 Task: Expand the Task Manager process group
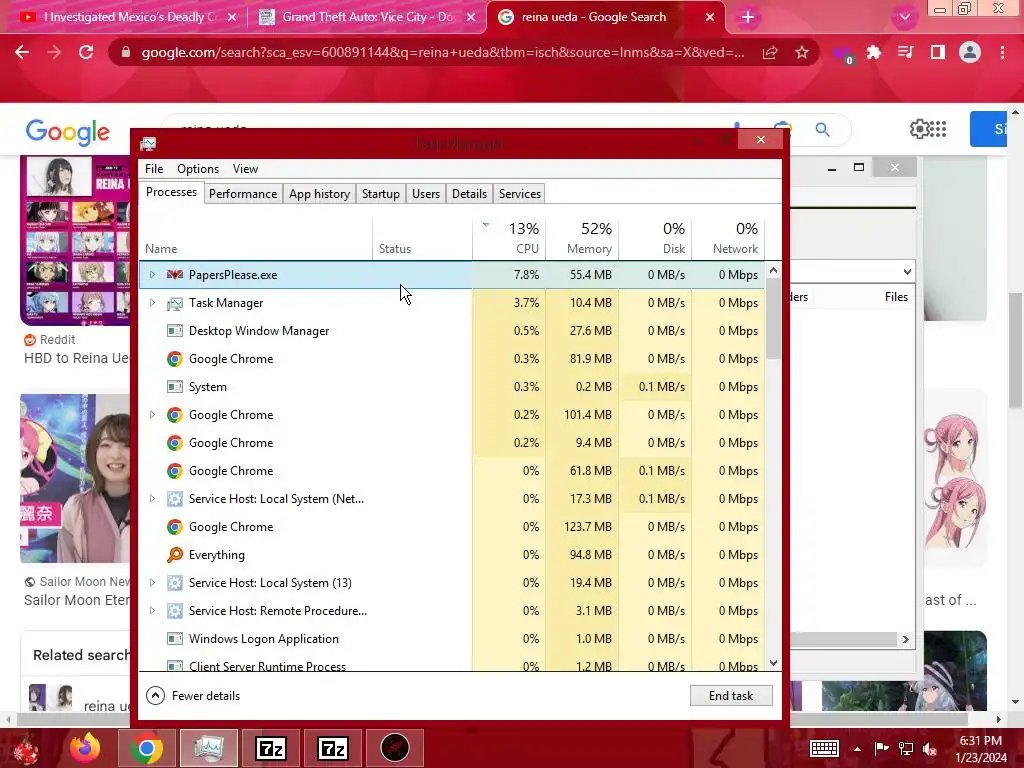pyautogui.click(x=152, y=303)
